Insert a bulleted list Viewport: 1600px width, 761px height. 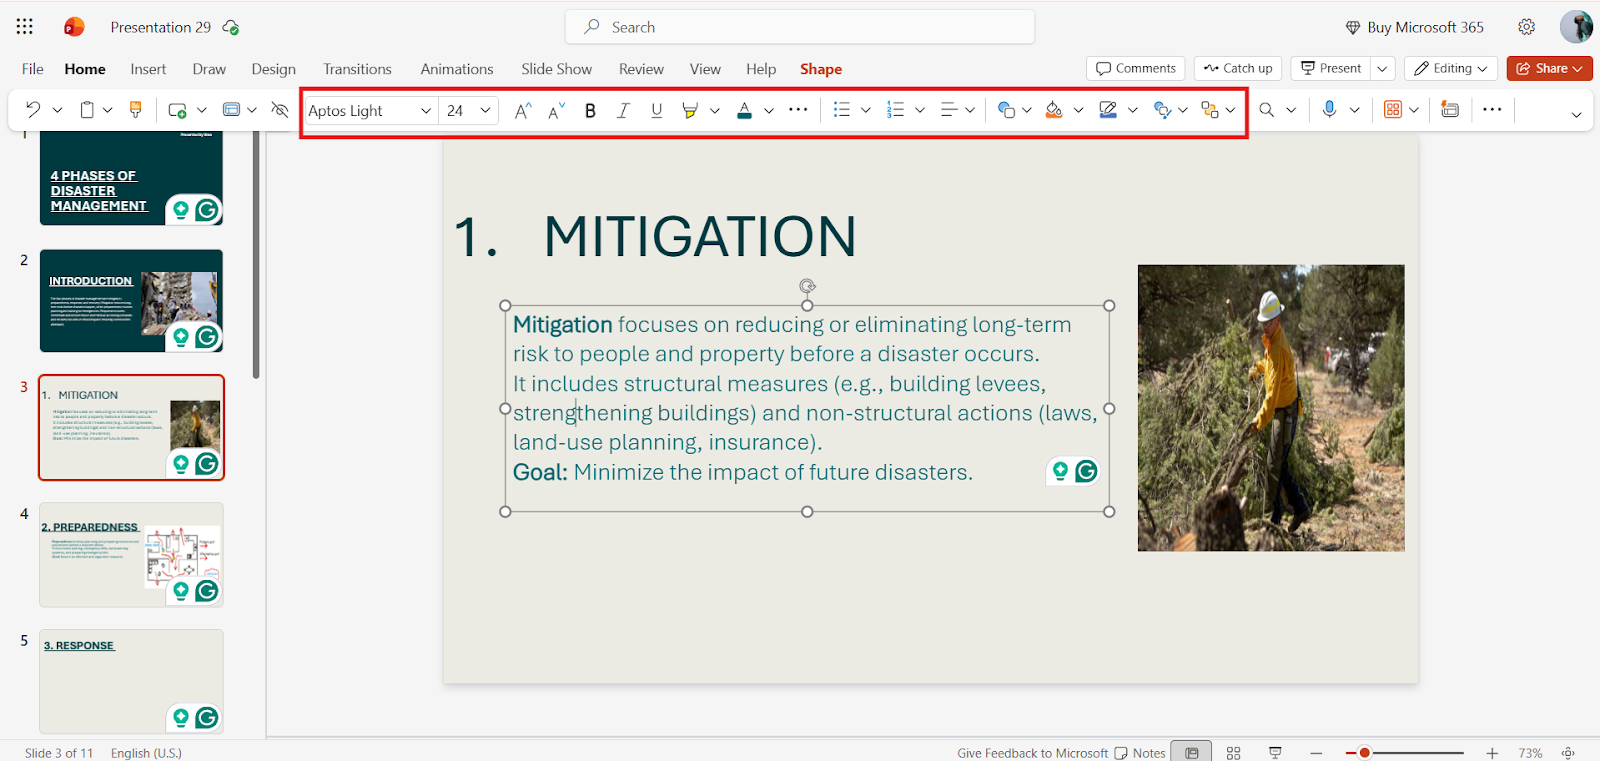842,110
